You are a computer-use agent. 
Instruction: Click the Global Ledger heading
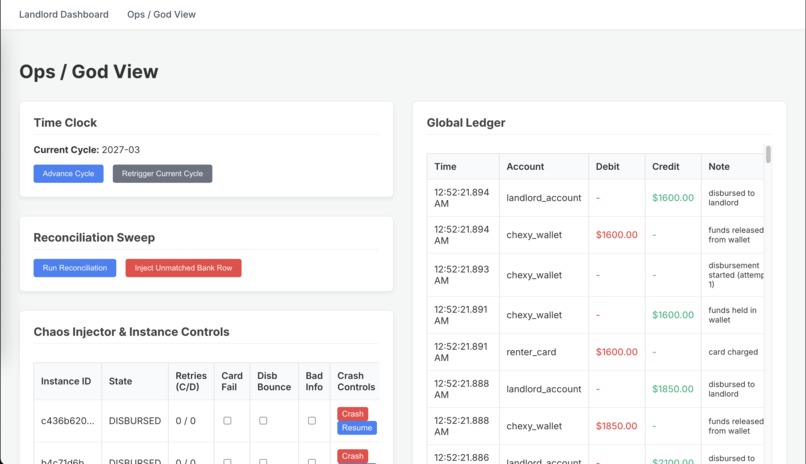[466, 123]
